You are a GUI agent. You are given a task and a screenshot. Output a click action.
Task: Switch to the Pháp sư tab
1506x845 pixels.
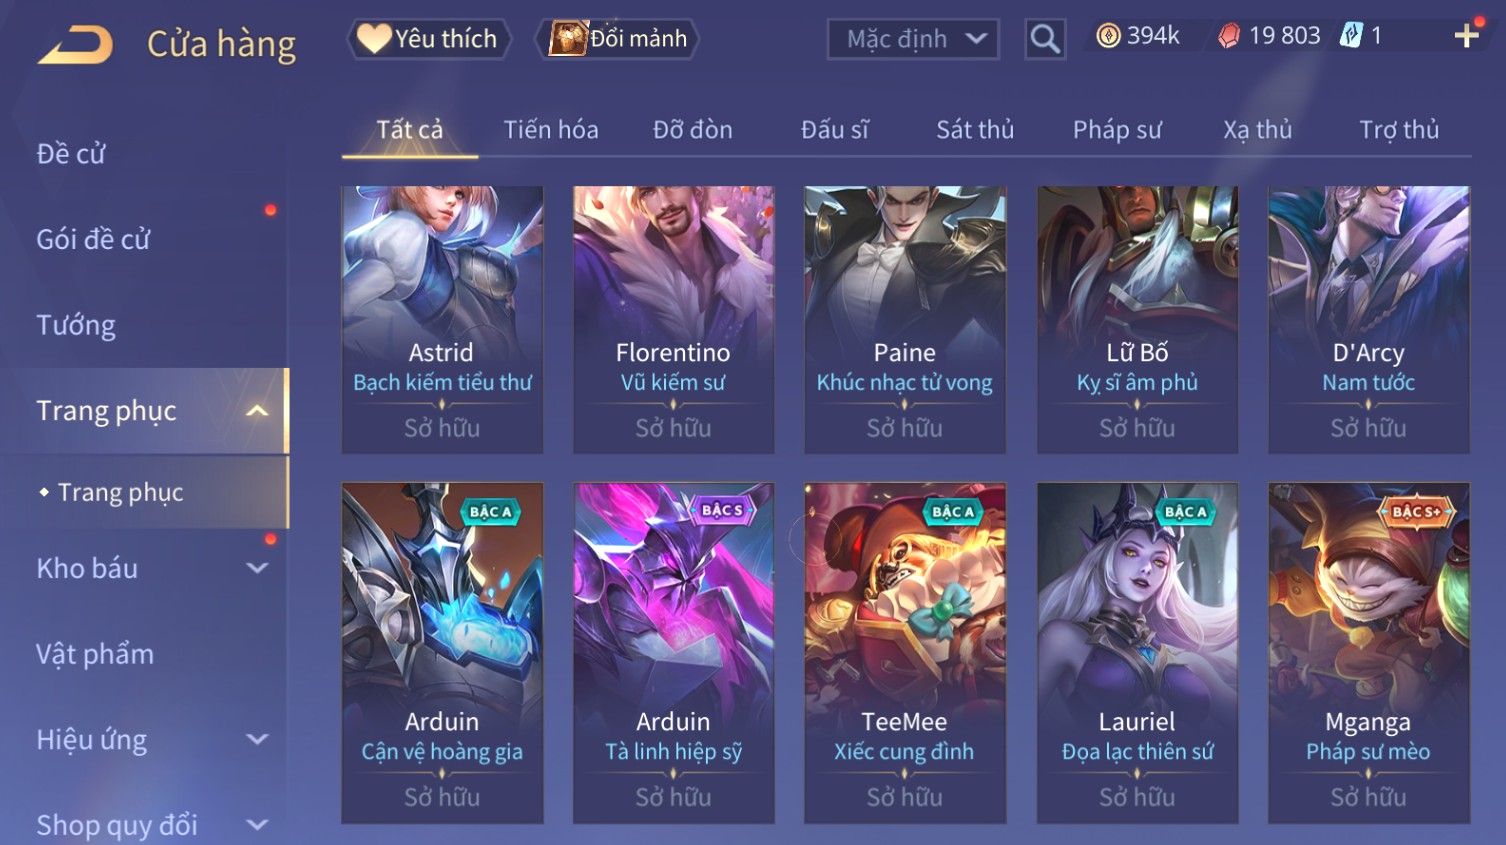pos(1117,130)
